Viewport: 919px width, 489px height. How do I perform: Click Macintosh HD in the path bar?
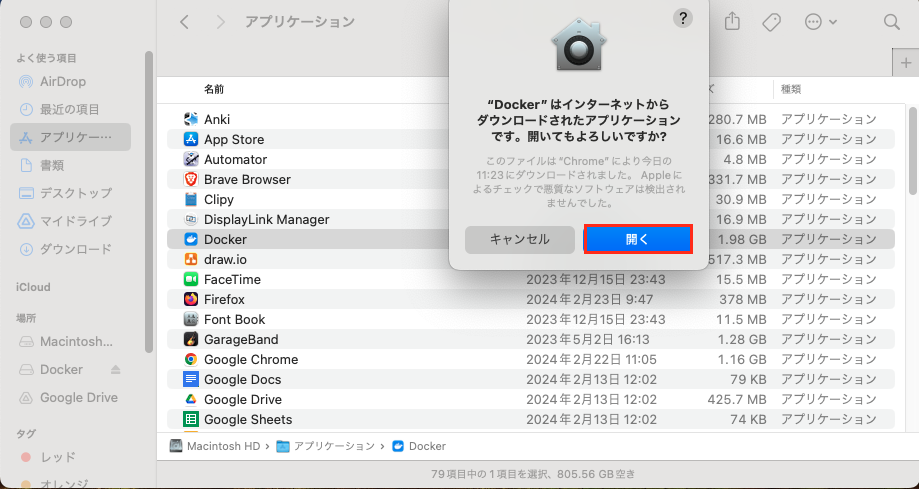[215, 446]
